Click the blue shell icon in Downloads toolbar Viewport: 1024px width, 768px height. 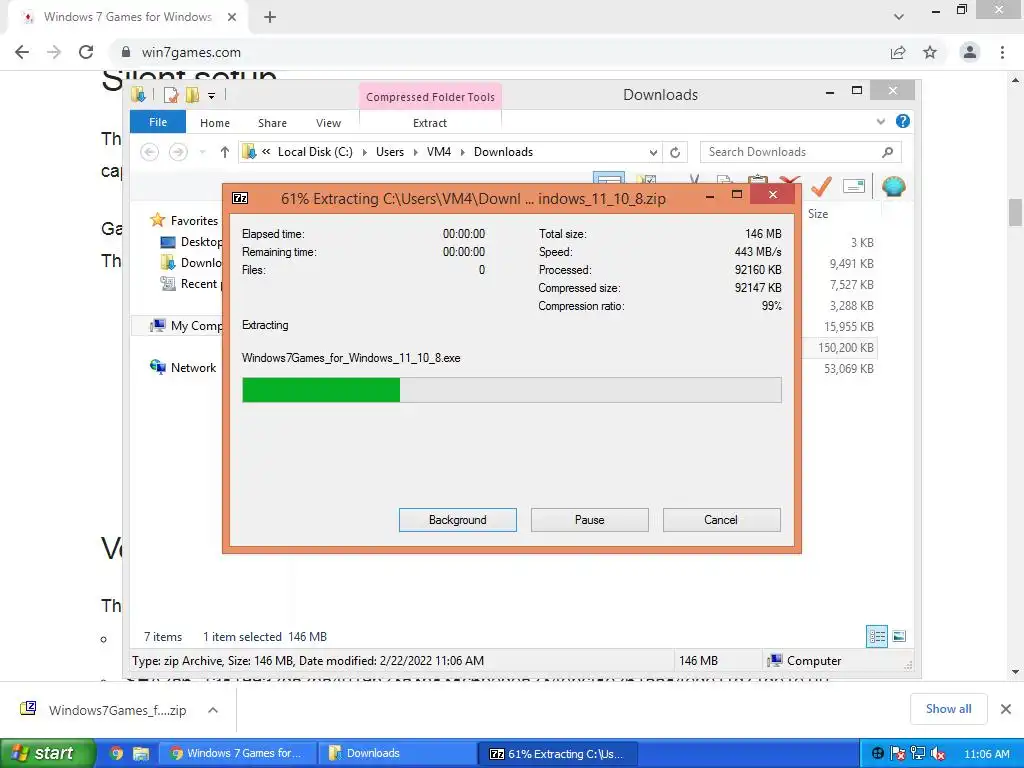coord(893,187)
